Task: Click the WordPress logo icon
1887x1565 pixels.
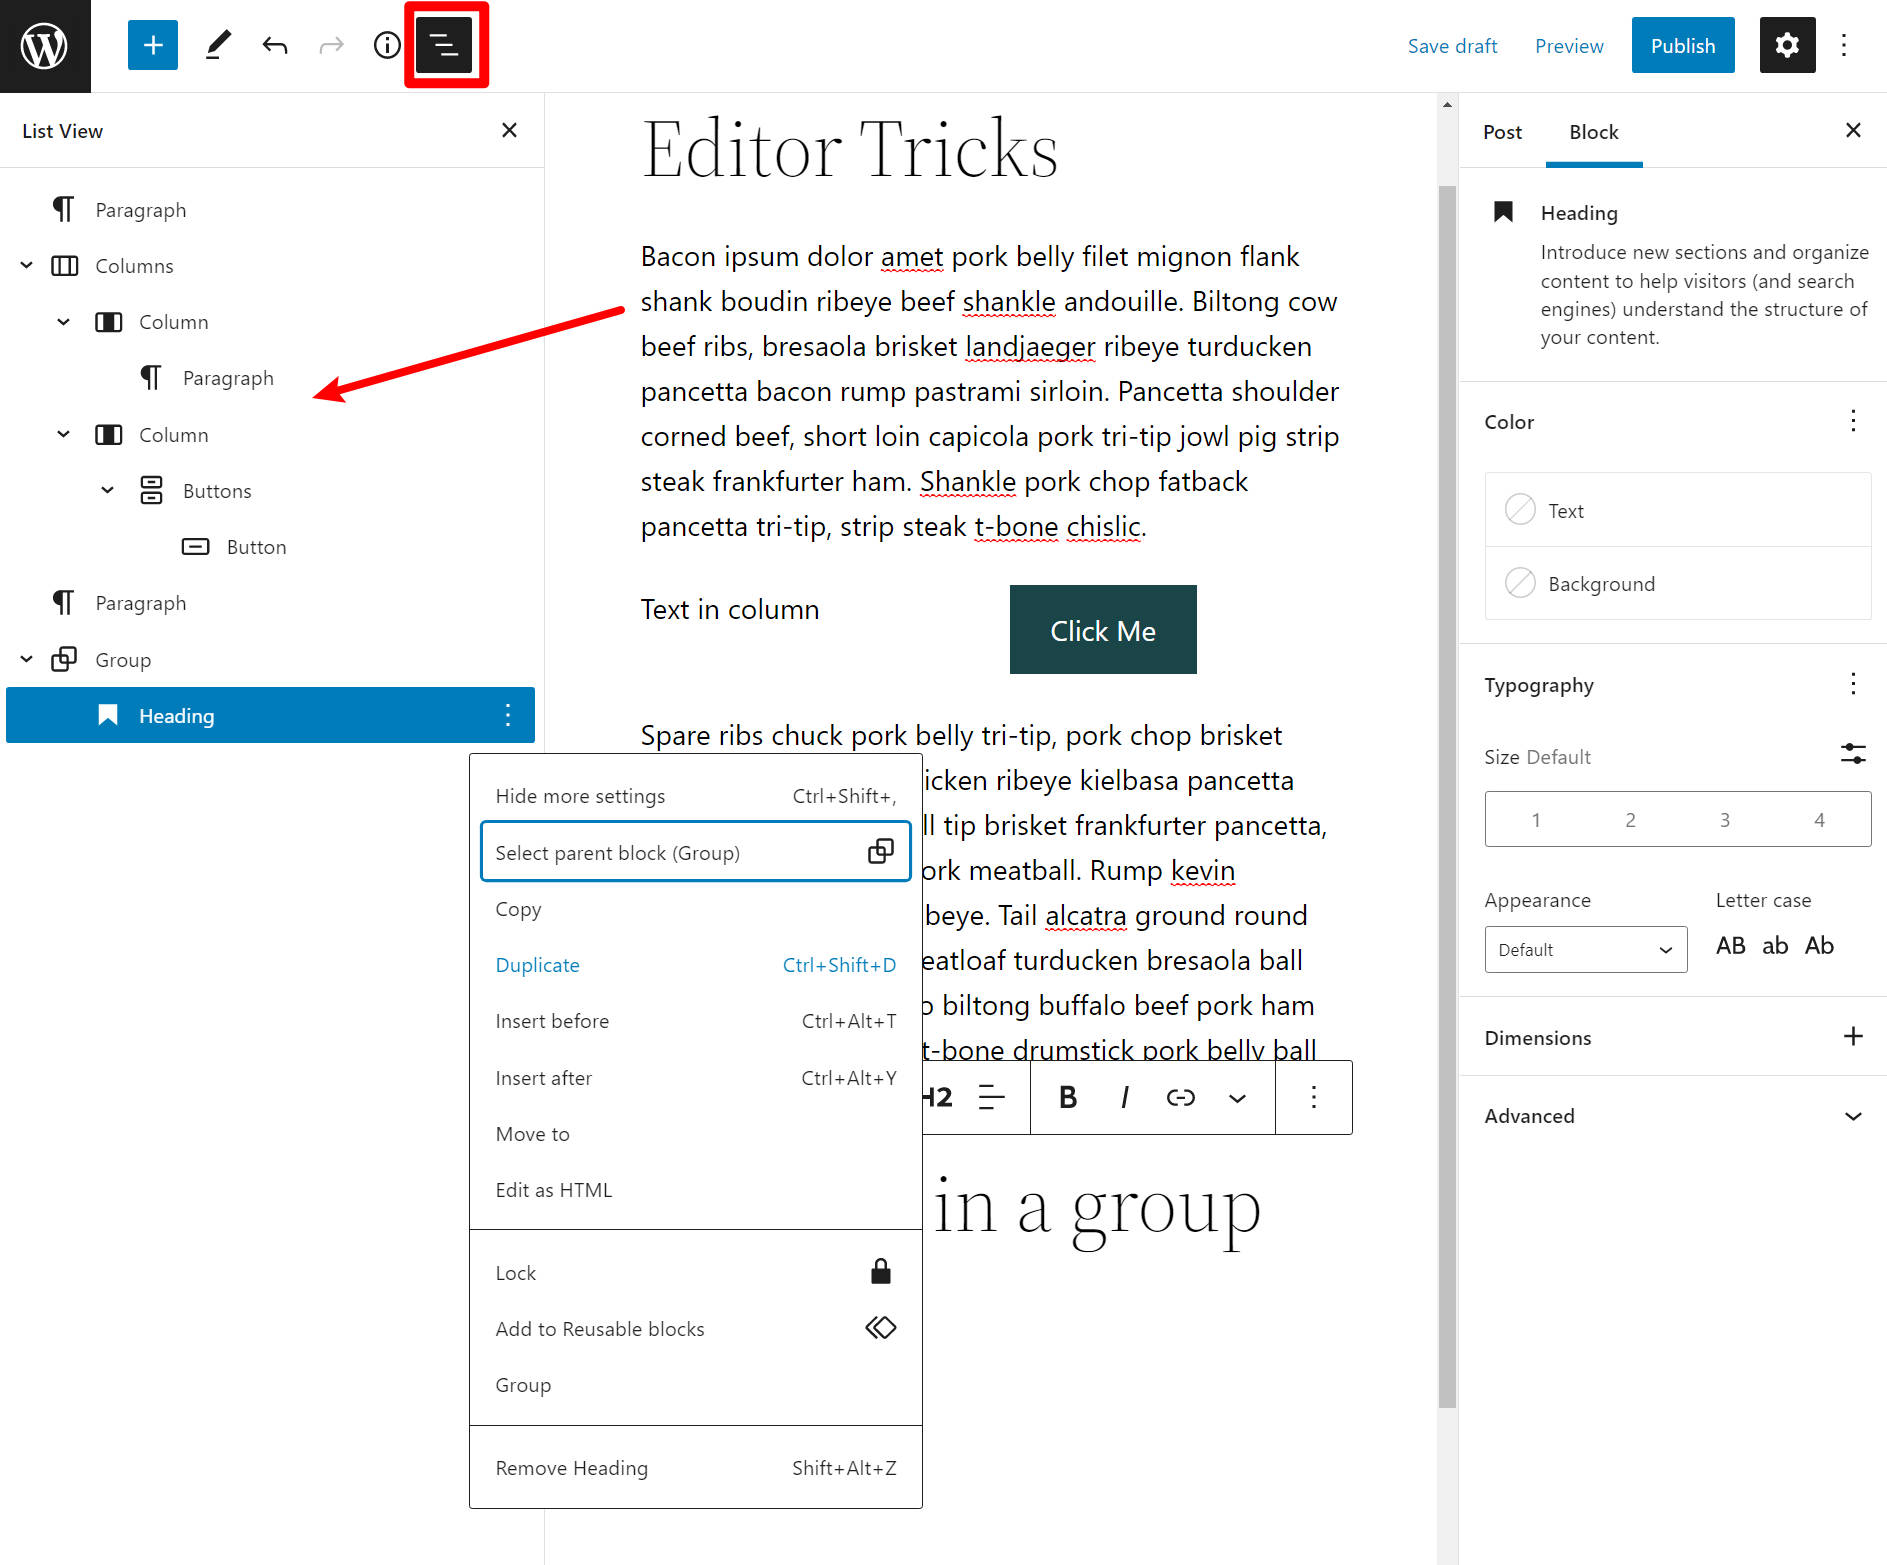Action: [45, 46]
